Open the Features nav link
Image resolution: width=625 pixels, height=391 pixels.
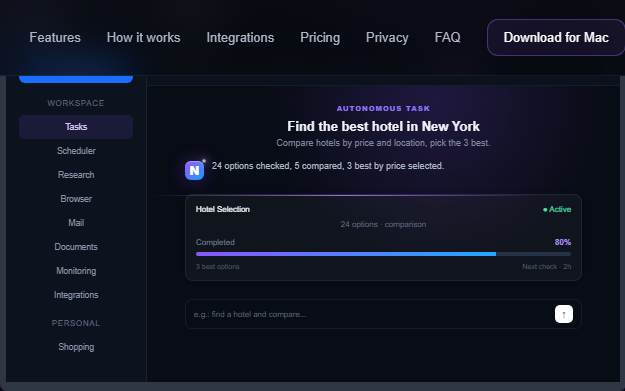pos(55,37)
